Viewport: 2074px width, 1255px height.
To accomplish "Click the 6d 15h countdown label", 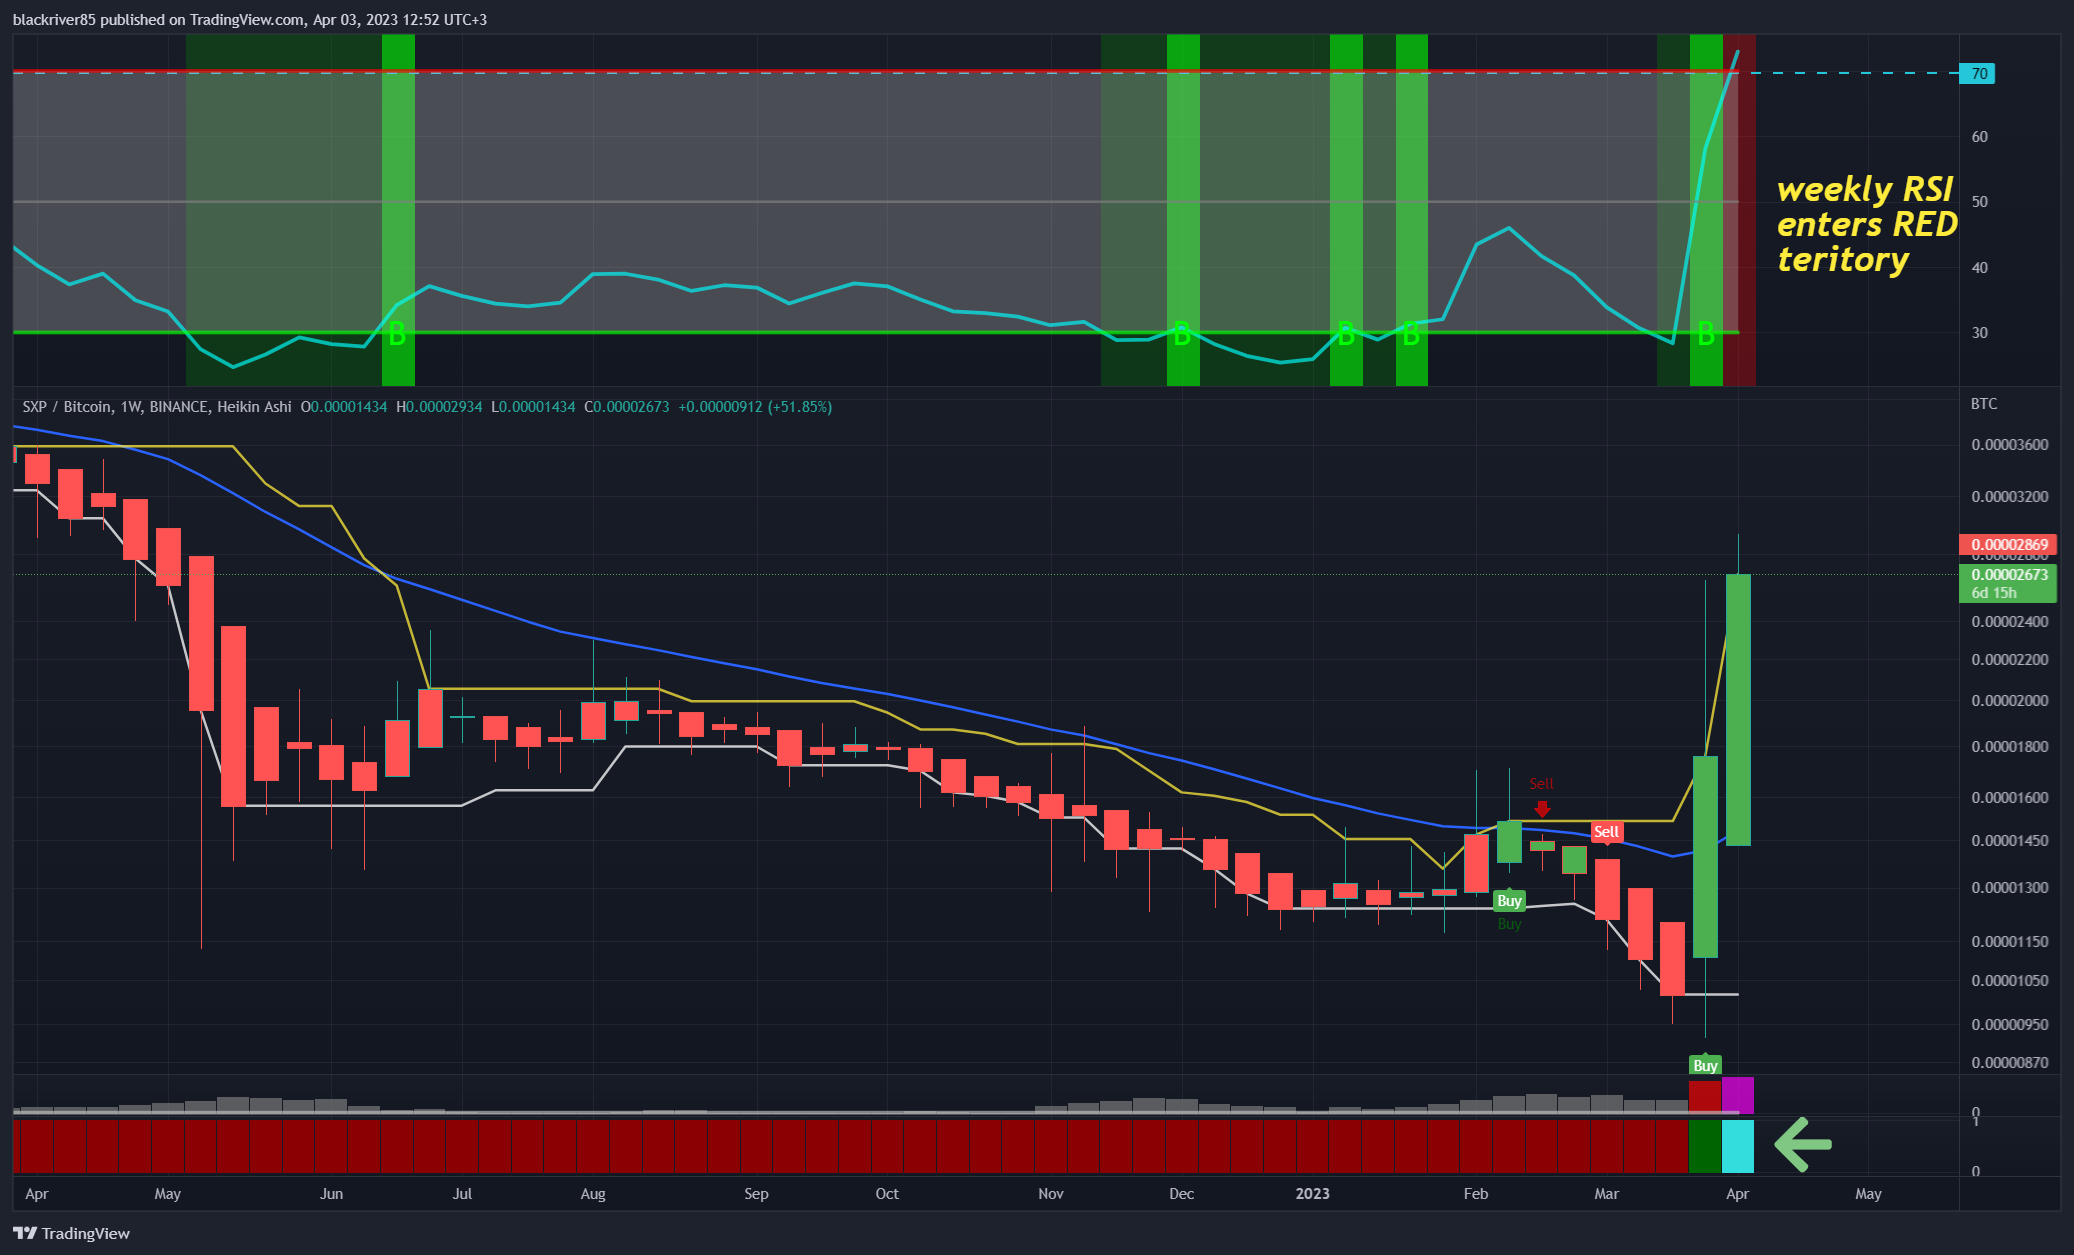I will pos(1994,593).
